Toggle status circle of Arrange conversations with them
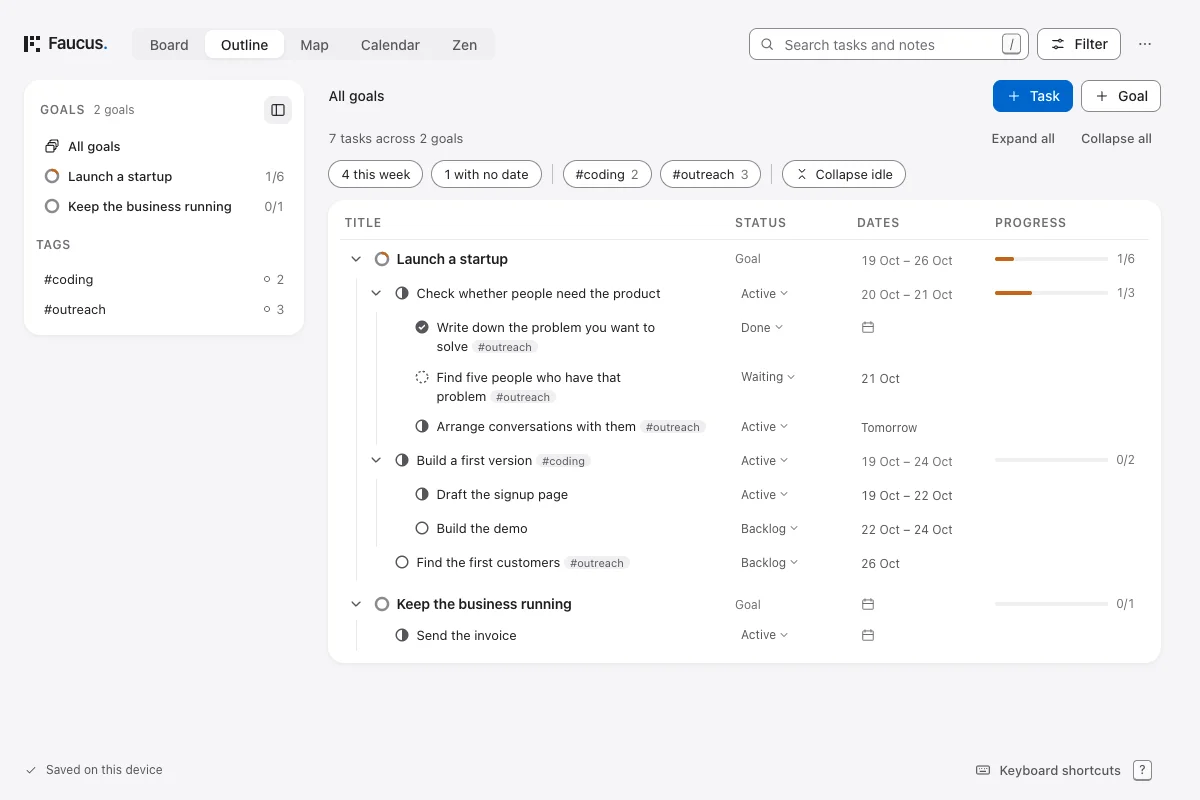This screenshot has height=800, width=1200. [x=422, y=426]
